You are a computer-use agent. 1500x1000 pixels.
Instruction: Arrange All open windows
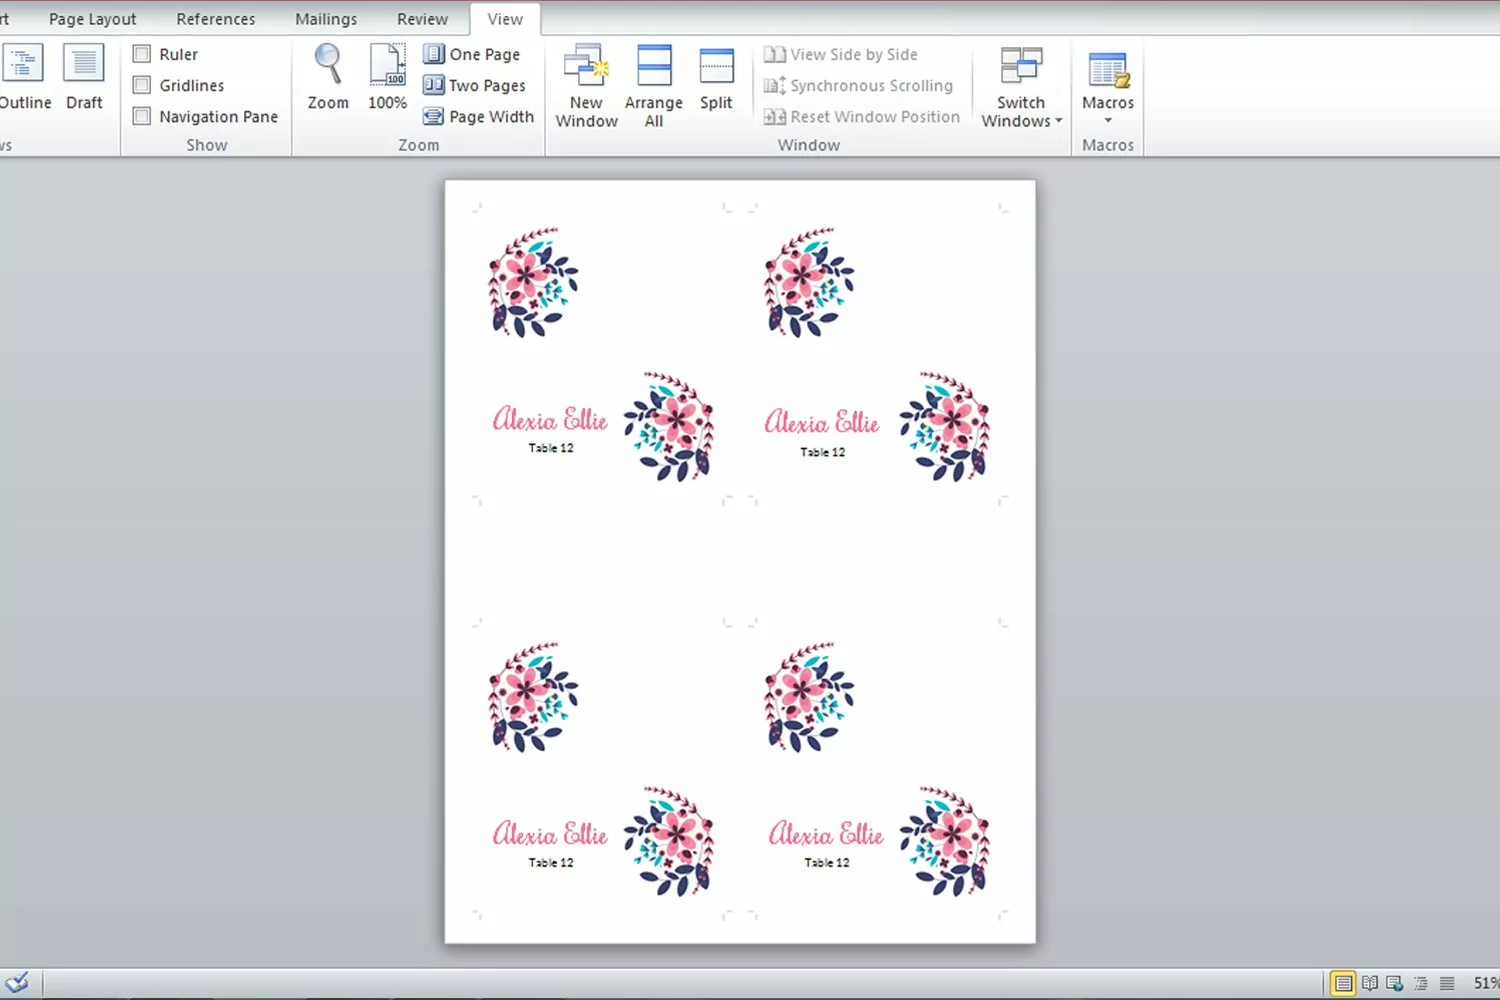pyautogui.click(x=654, y=86)
